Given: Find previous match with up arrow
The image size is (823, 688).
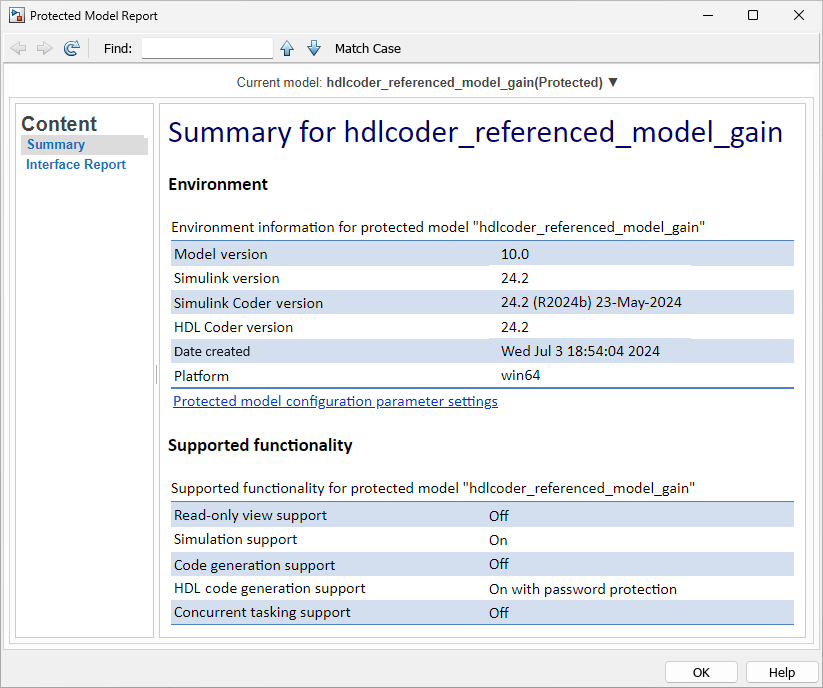Looking at the screenshot, I should [x=287, y=48].
